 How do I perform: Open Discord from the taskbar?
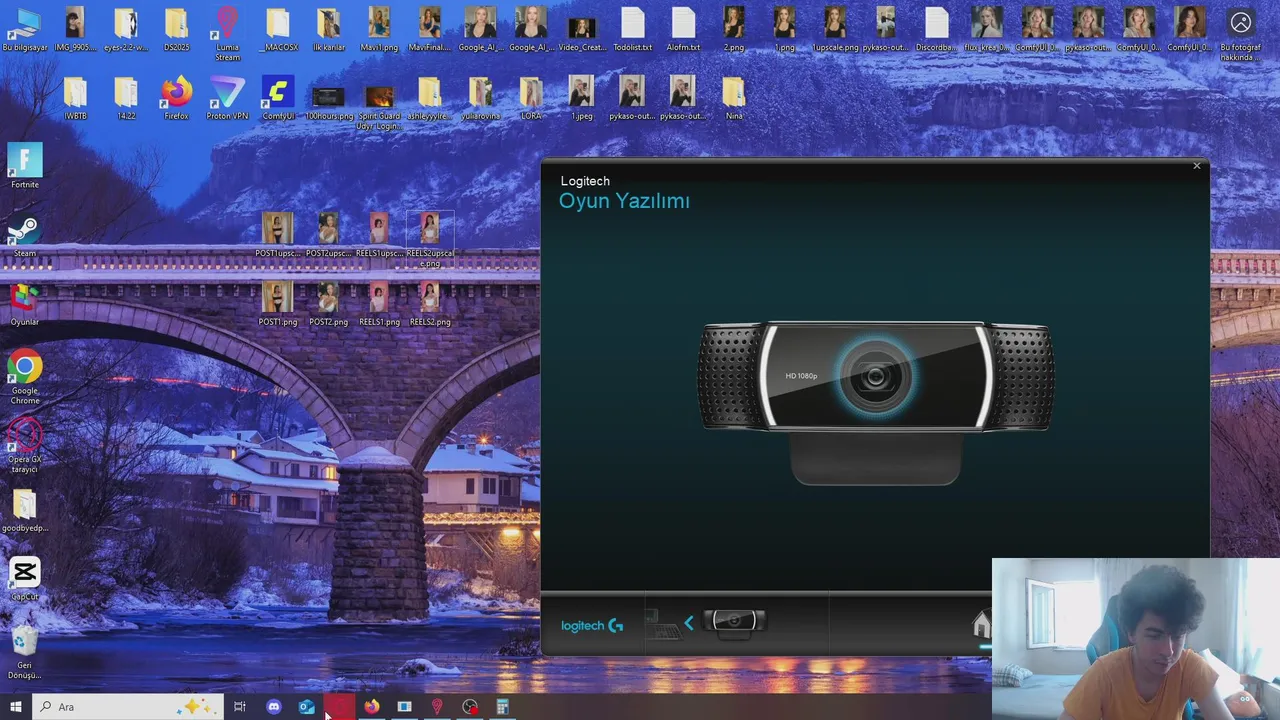tap(274, 707)
